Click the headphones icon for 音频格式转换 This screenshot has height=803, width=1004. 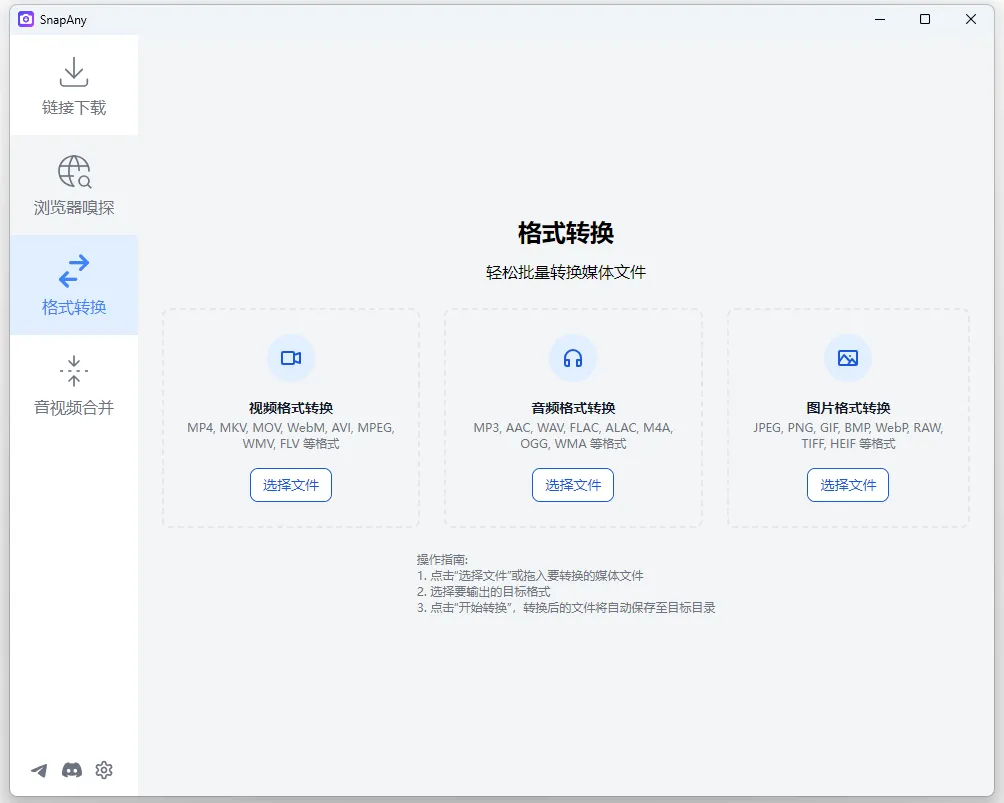(573, 358)
